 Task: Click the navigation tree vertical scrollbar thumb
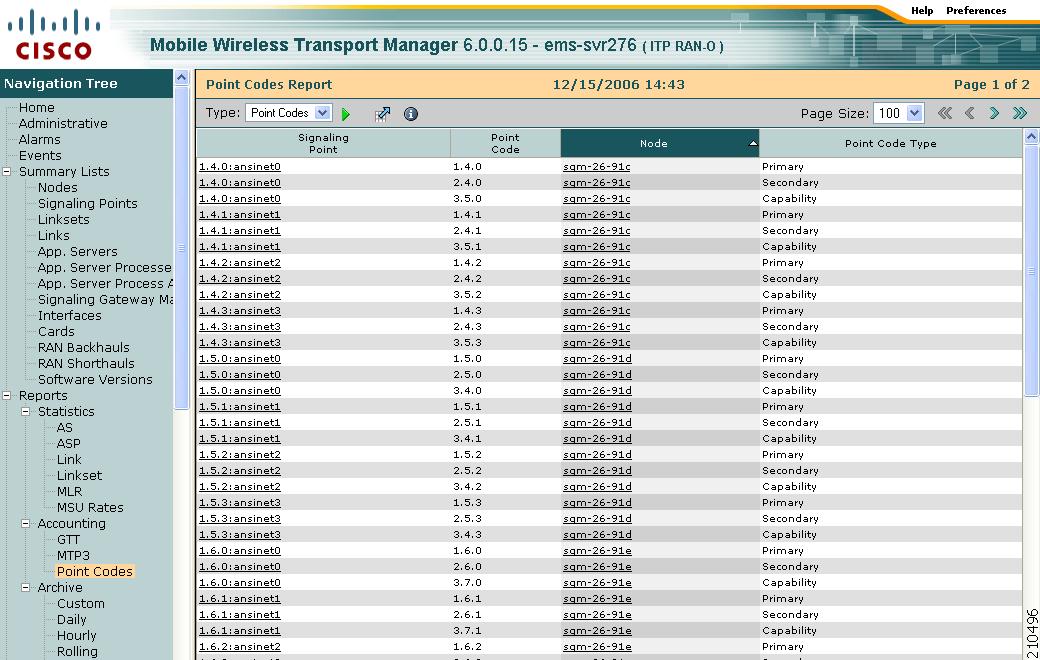point(182,247)
